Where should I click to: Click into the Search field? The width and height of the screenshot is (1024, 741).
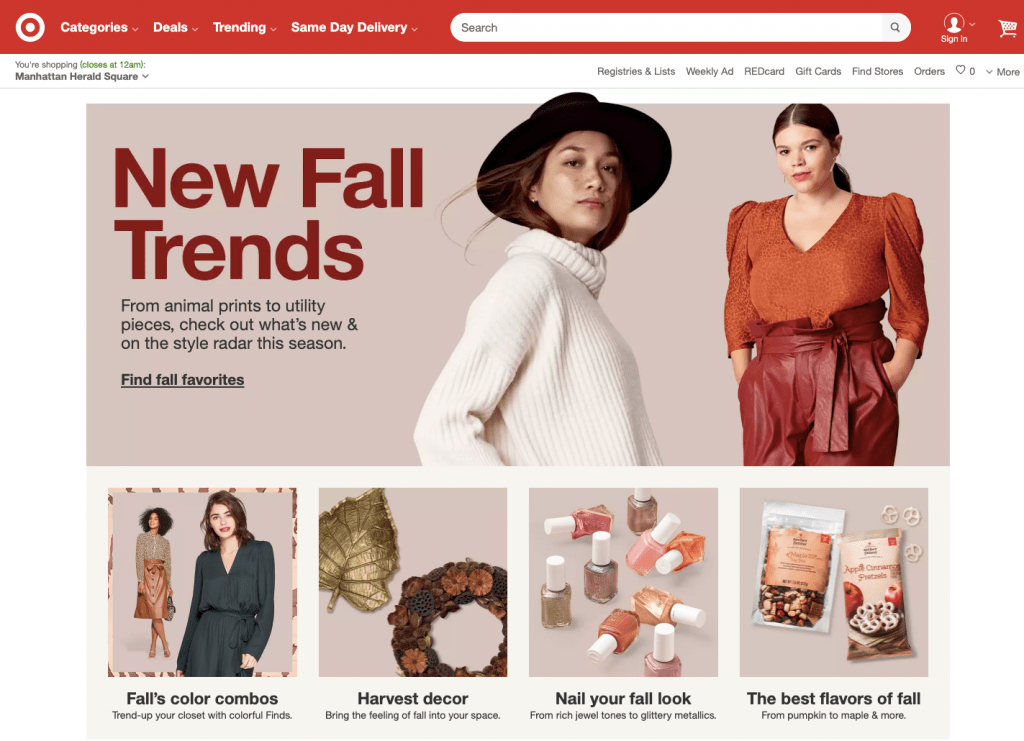[x=666, y=27]
